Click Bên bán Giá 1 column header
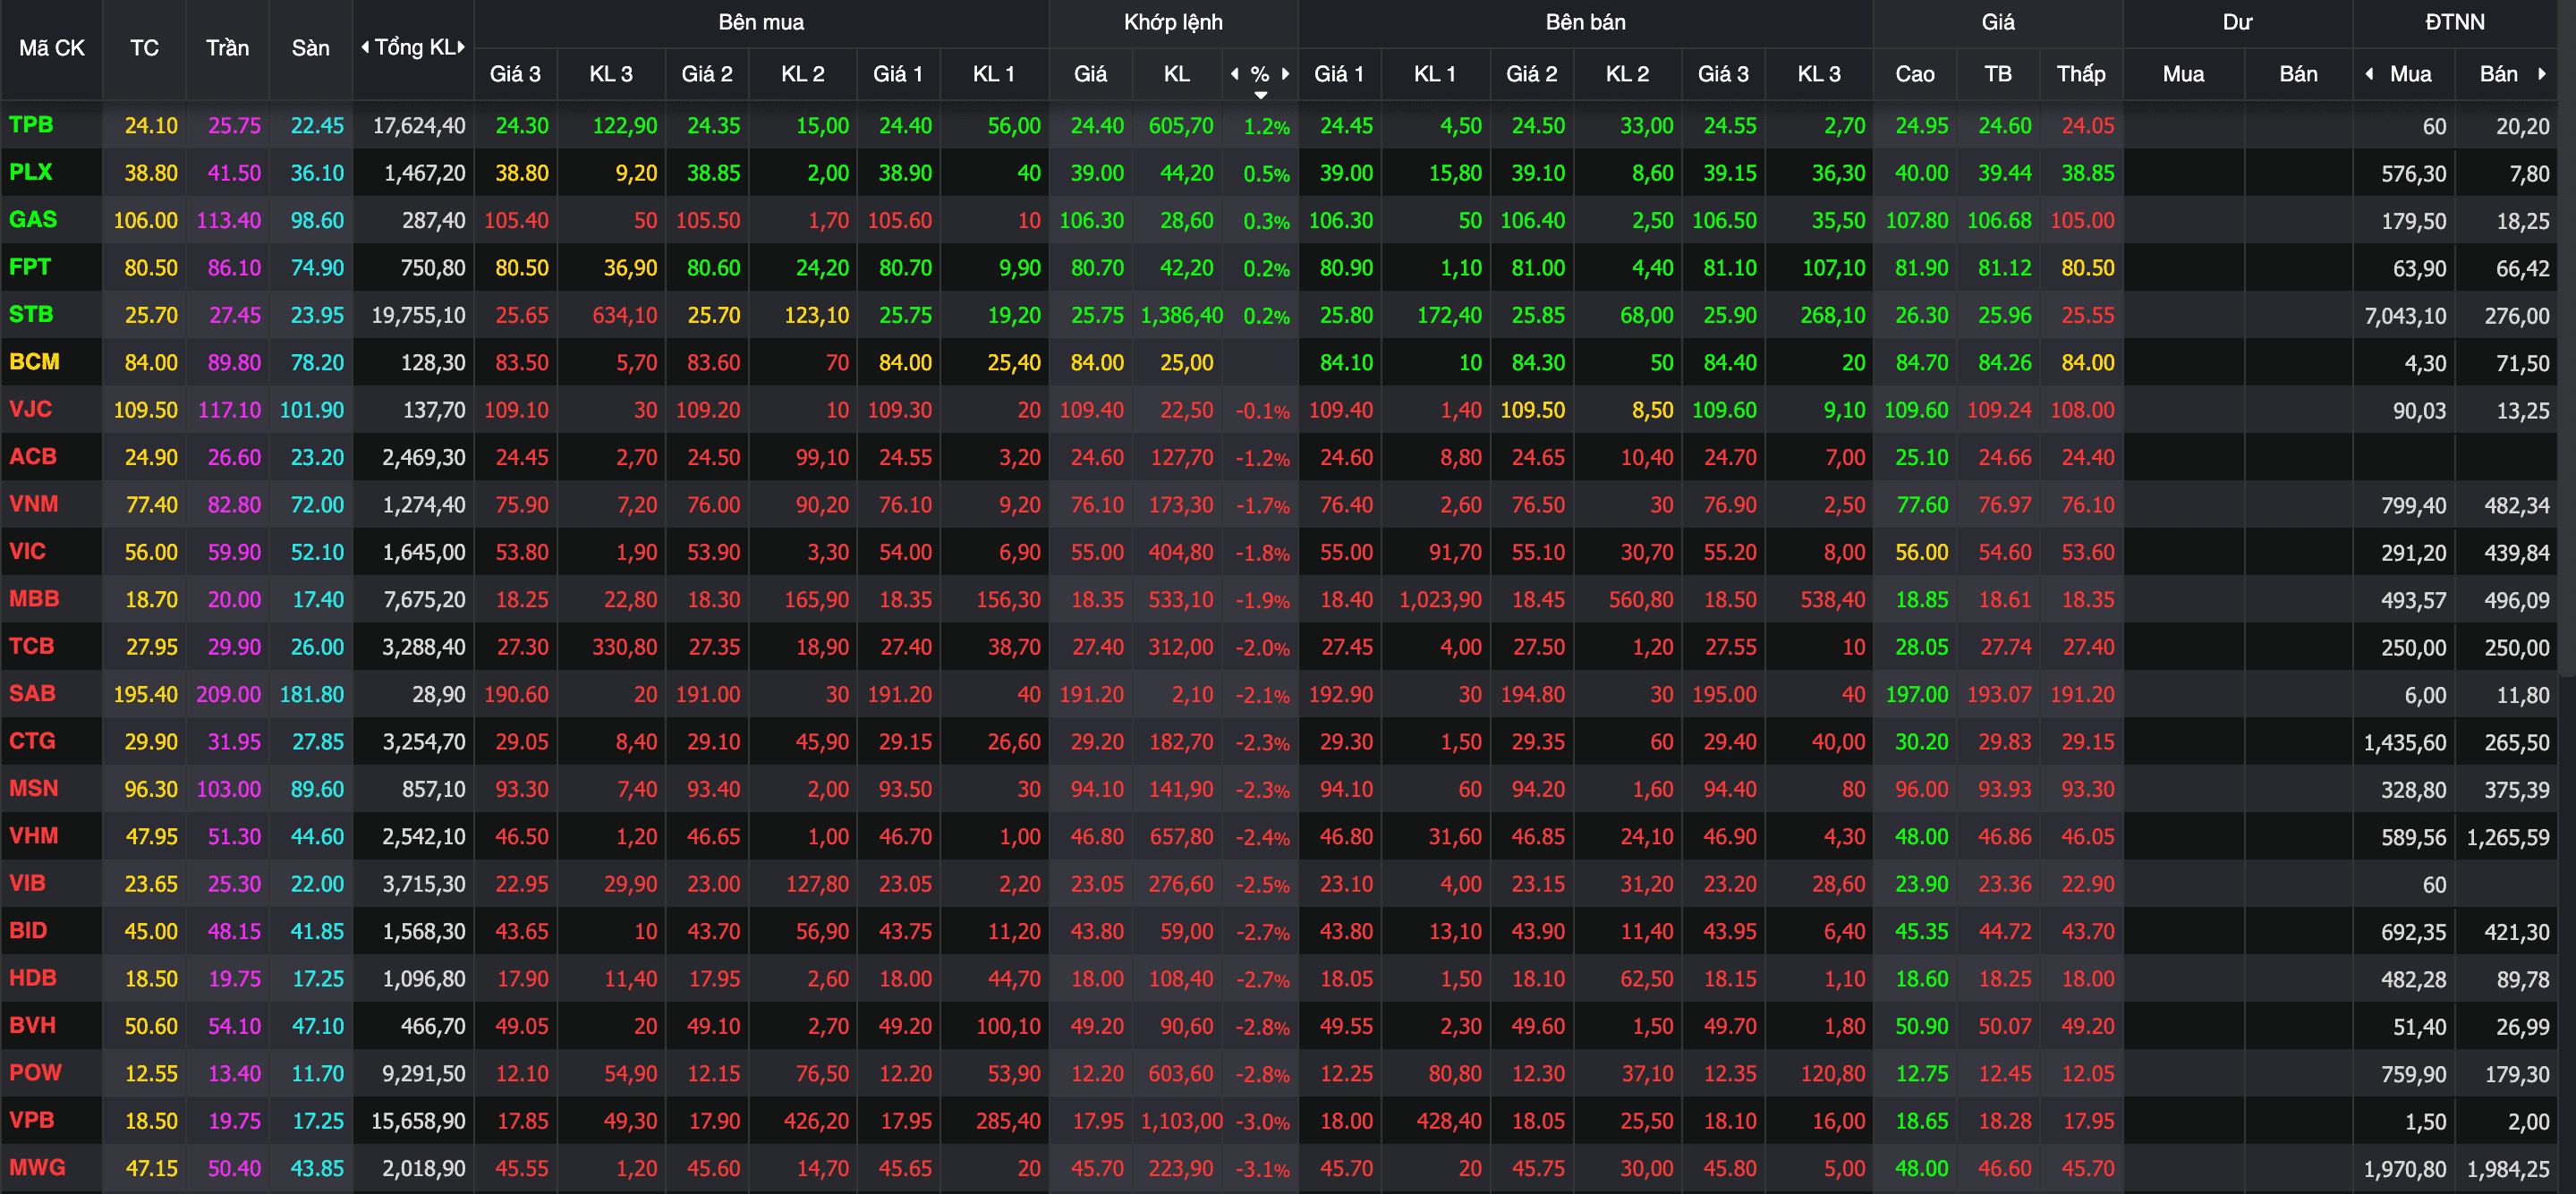This screenshot has width=2576, height=1194. (1338, 73)
